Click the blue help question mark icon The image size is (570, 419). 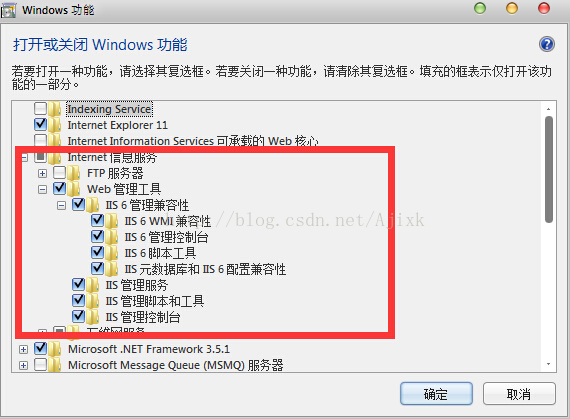click(547, 44)
